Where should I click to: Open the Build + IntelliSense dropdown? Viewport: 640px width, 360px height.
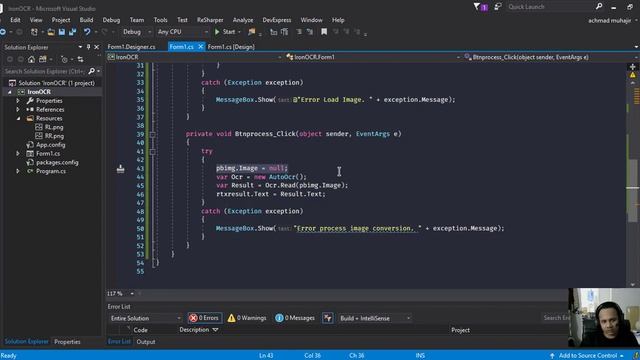tap(375, 318)
